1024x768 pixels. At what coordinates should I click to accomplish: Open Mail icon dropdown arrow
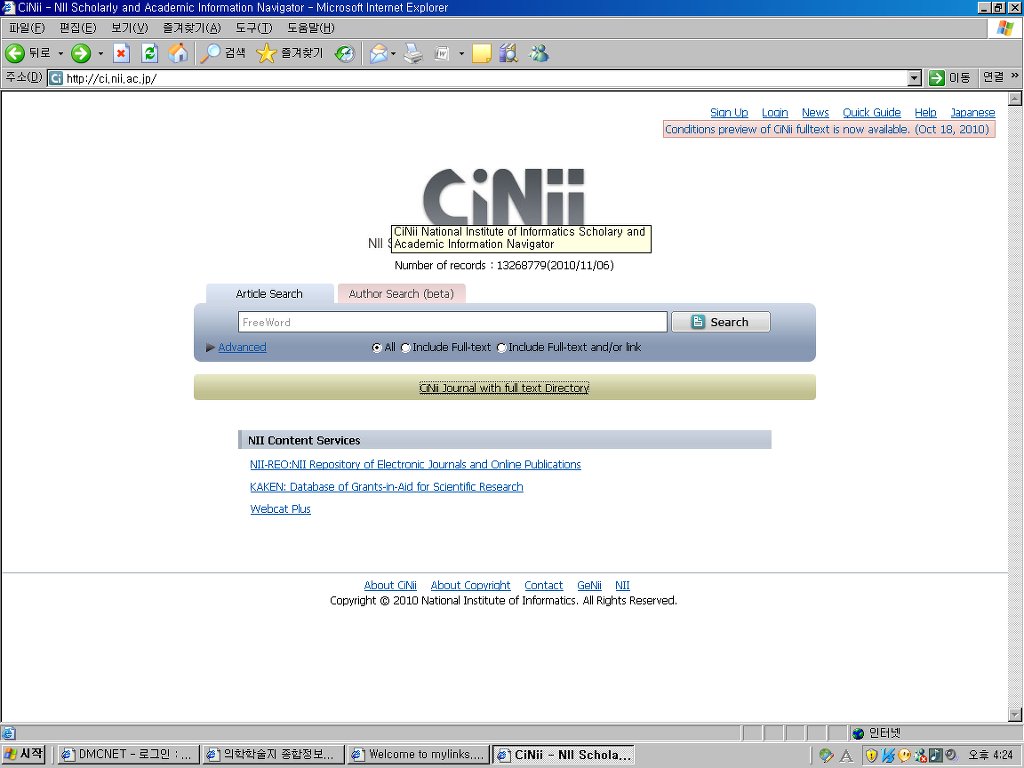[x=393, y=54]
